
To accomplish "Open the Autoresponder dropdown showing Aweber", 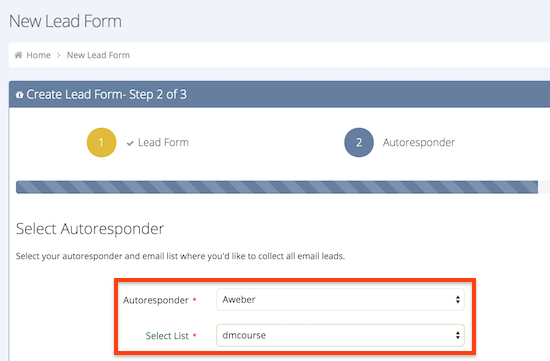I will pos(340,300).
